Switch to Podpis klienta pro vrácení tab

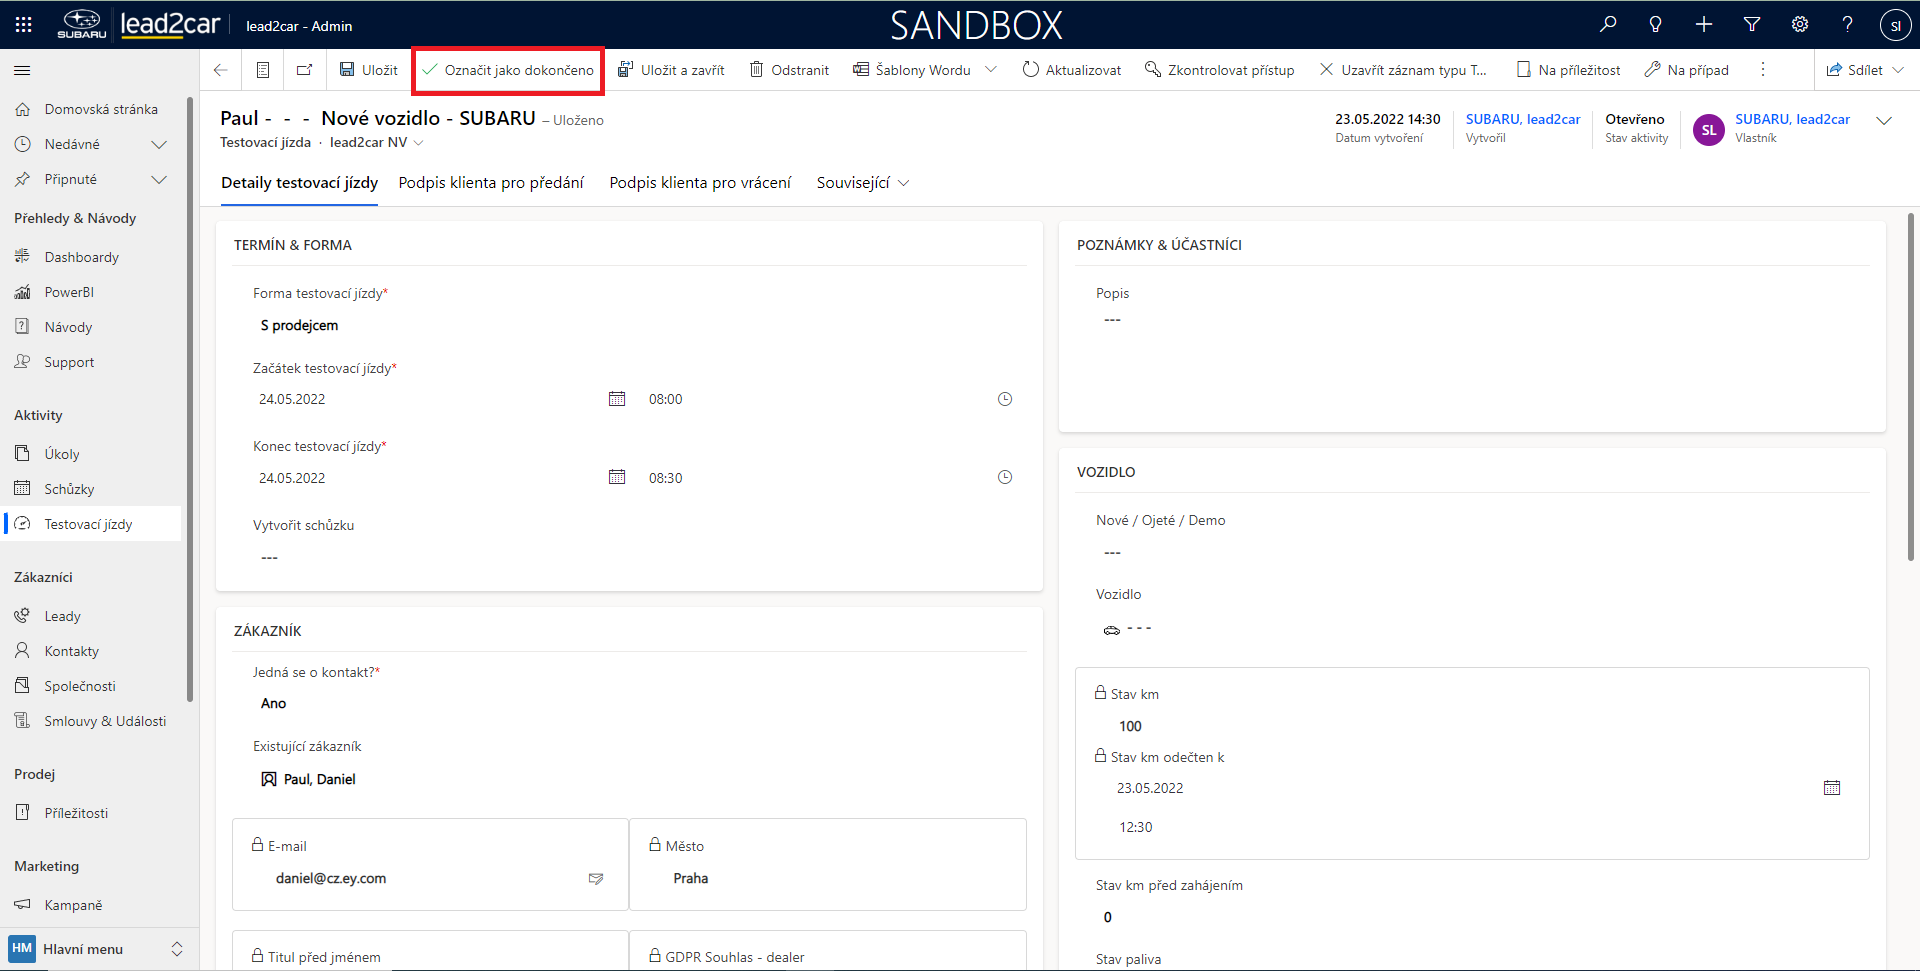click(700, 183)
